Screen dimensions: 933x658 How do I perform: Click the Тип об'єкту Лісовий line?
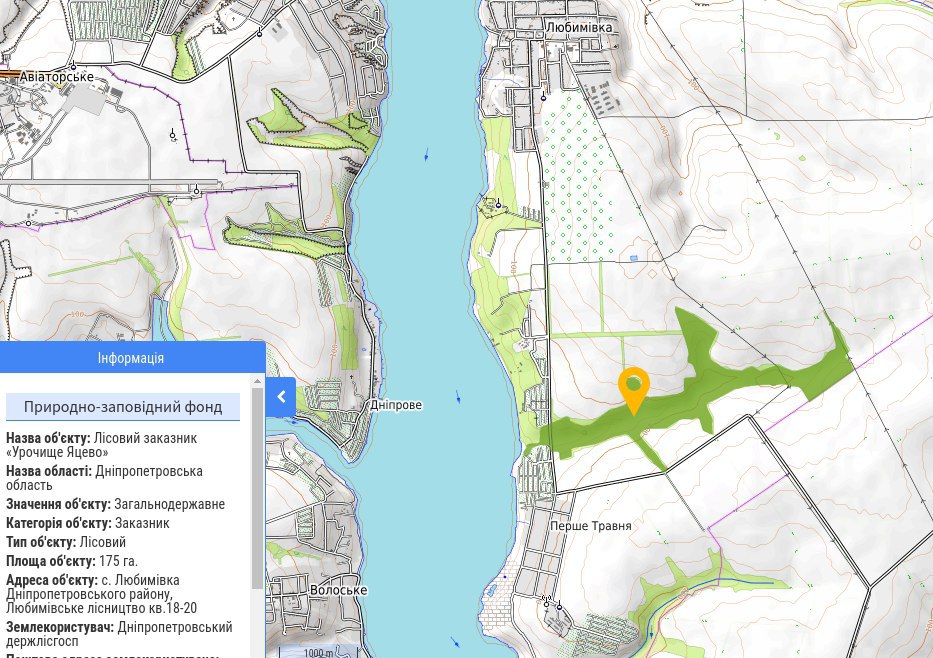[x=66, y=542]
